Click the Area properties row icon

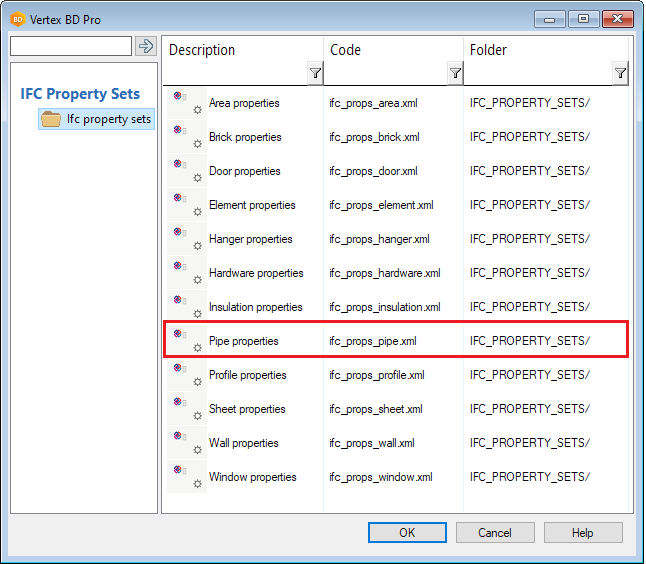[187, 103]
